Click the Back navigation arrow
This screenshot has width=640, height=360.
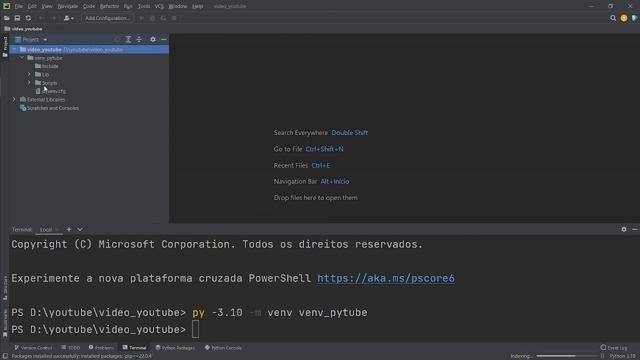point(41,18)
